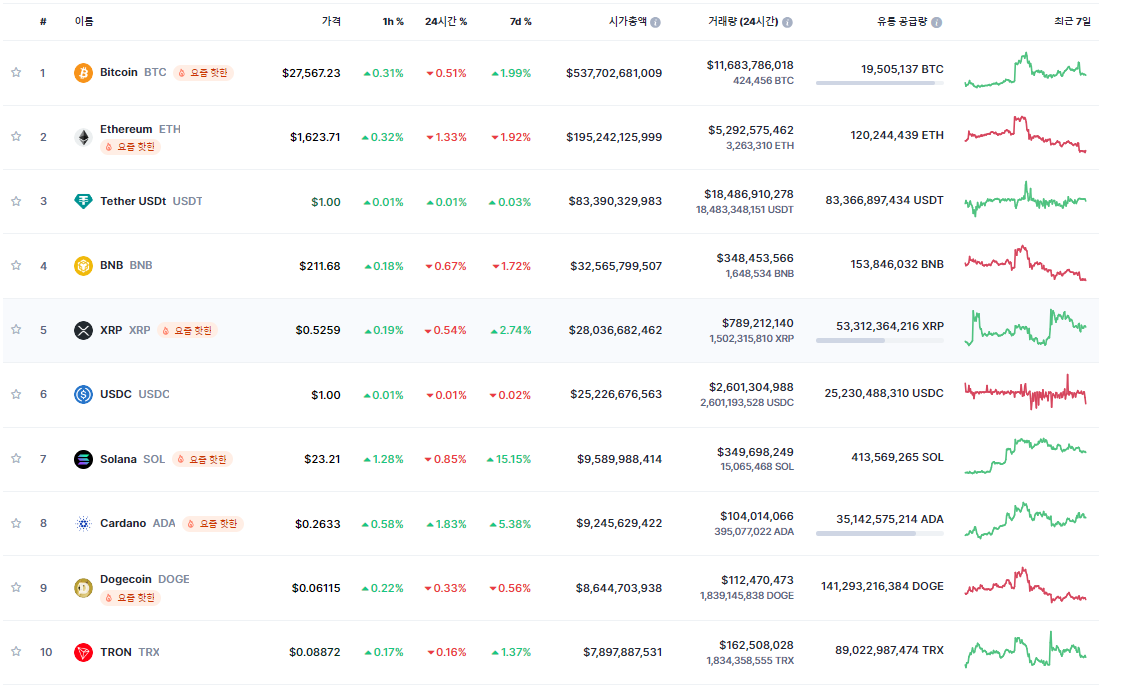Click the Cardano coin logo icon
The width and height of the screenshot is (1125, 687).
(x=83, y=523)
